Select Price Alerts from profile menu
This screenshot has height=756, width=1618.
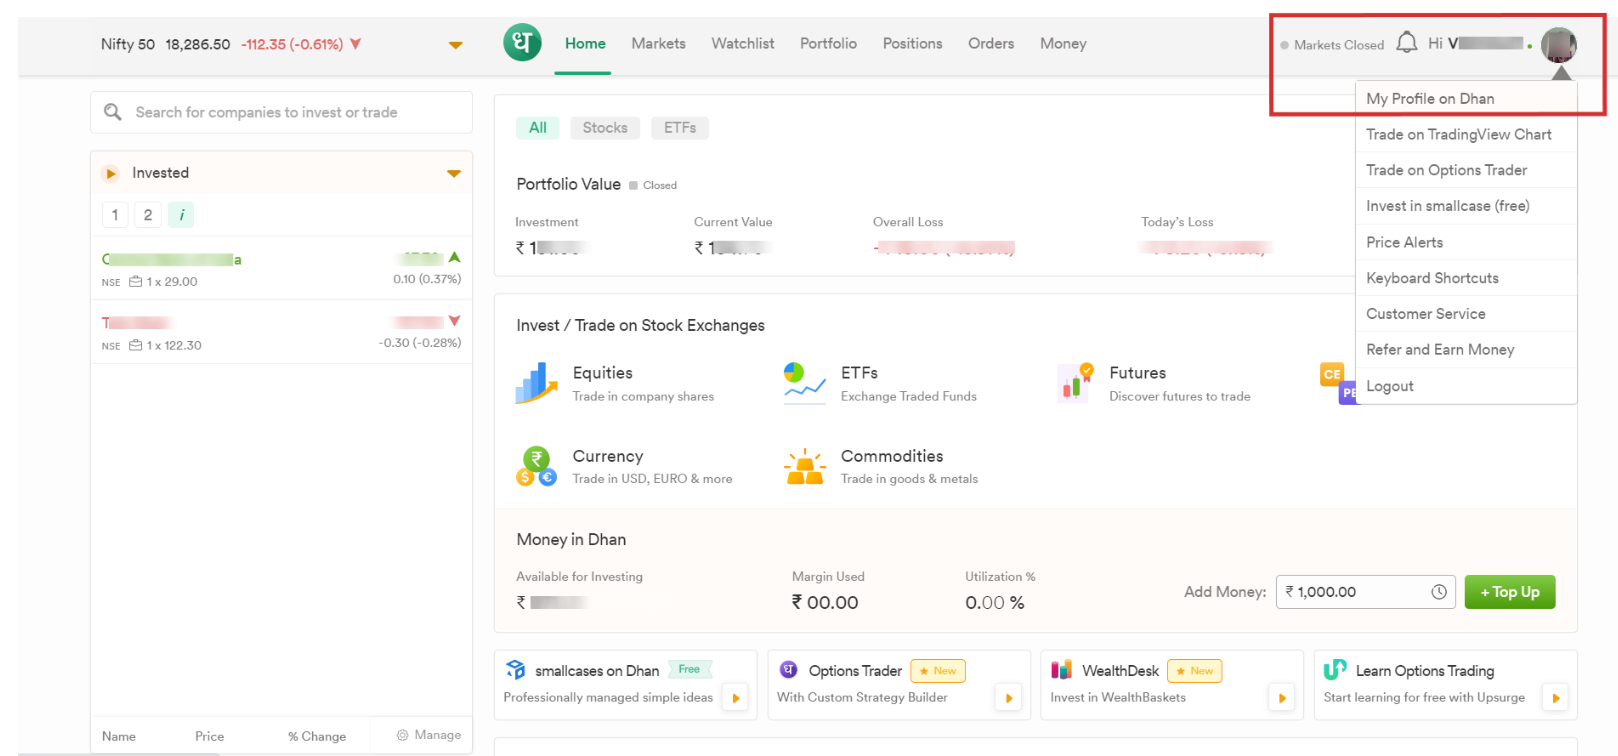1404,242
